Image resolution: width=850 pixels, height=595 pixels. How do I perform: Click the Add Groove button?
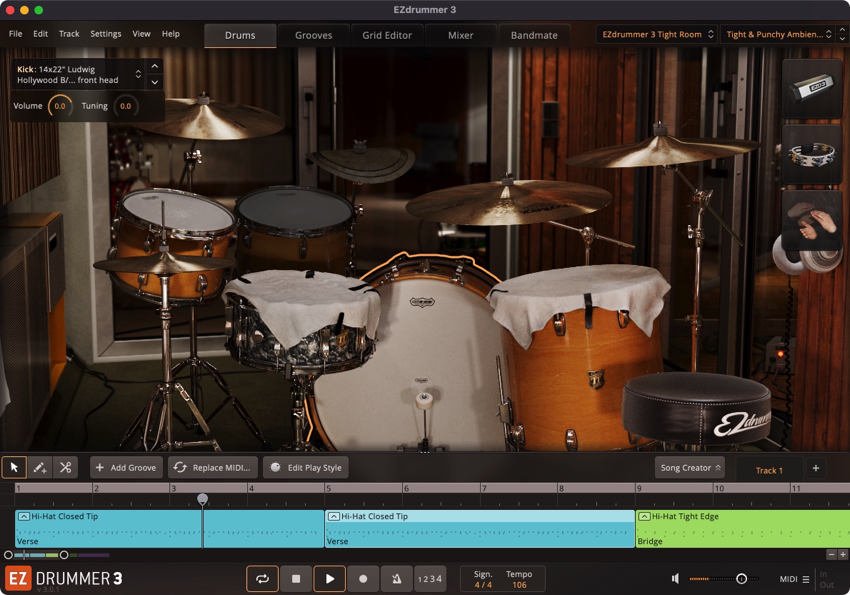click(126, 467)
